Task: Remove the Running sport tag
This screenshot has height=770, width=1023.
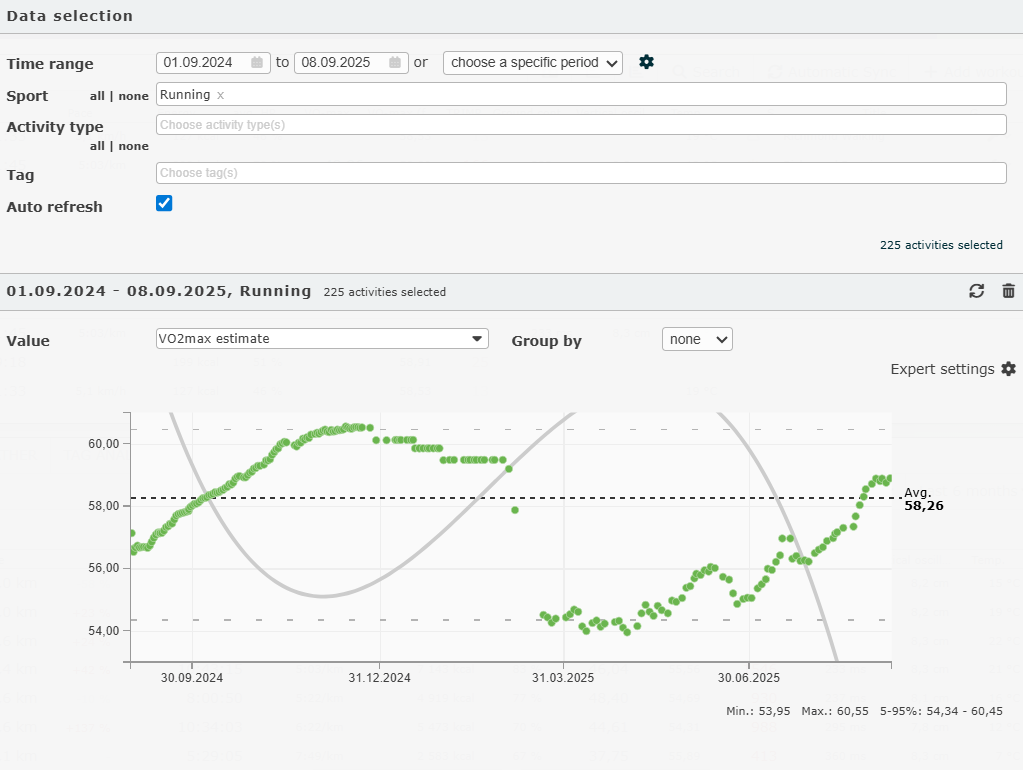Action: tap(221, 95)
